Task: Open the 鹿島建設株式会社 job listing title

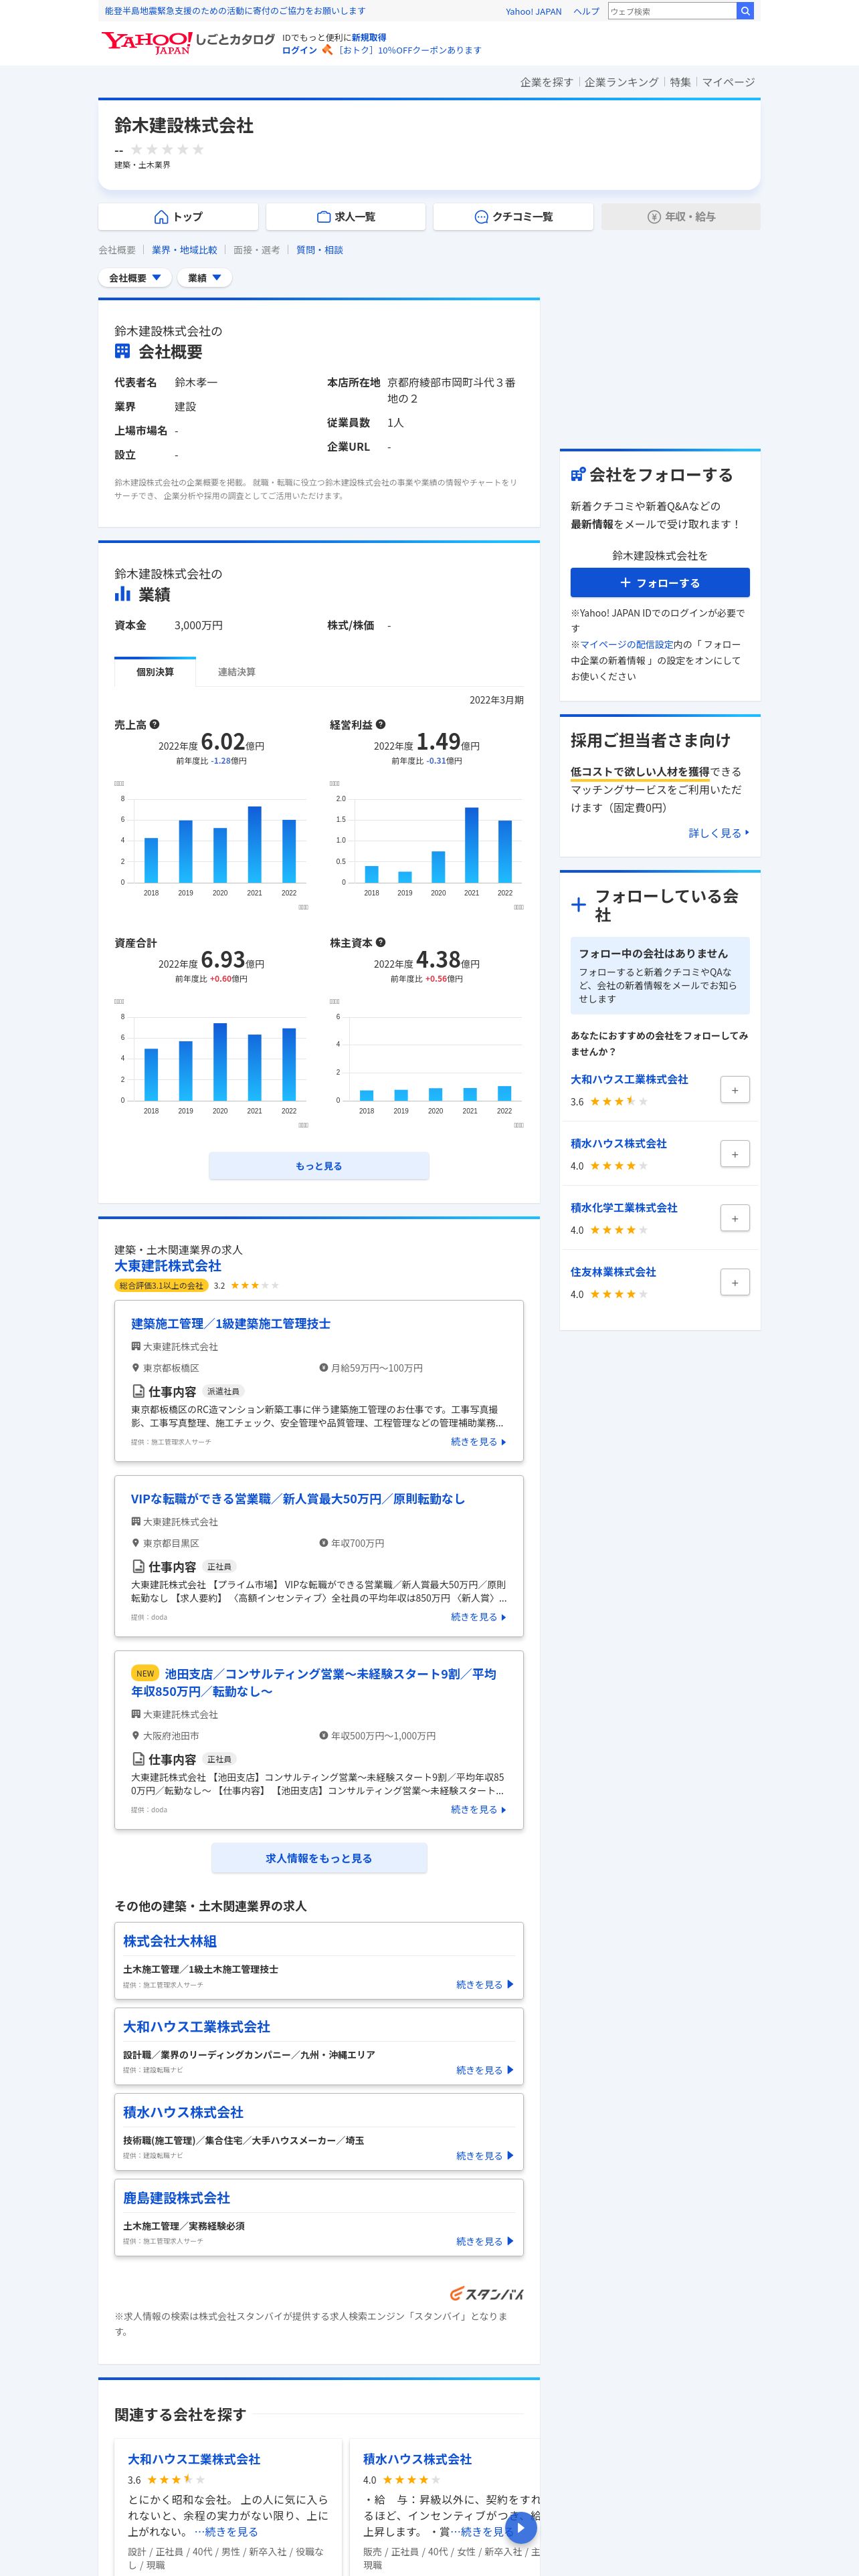Action: click(x=177, y=2198)
